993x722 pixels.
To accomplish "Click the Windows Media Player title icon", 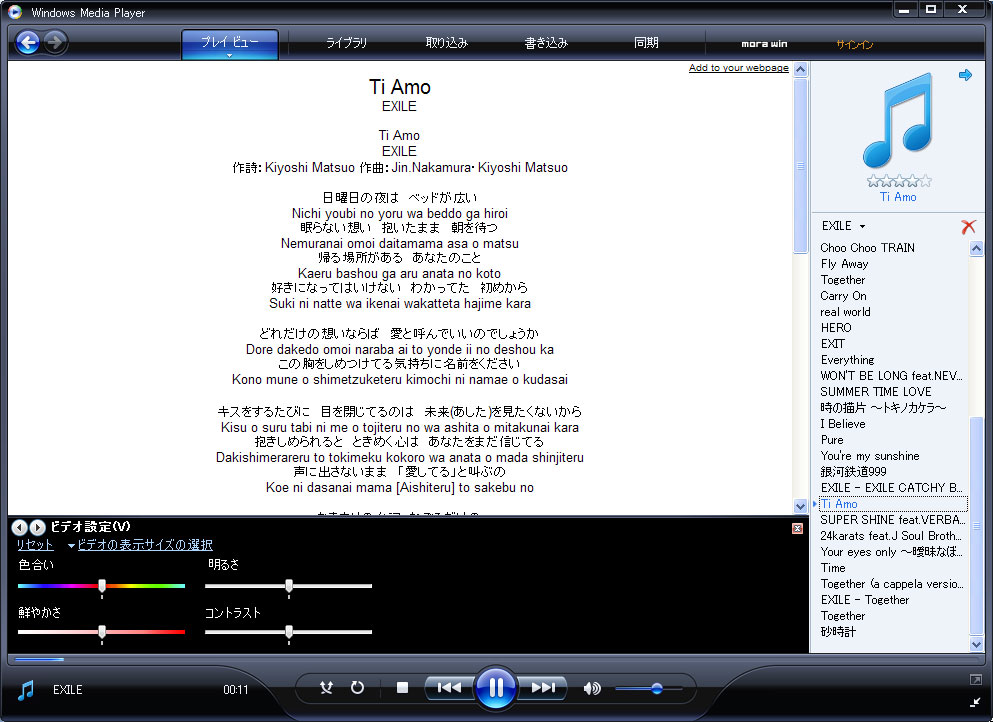I will tap(15, 11).
